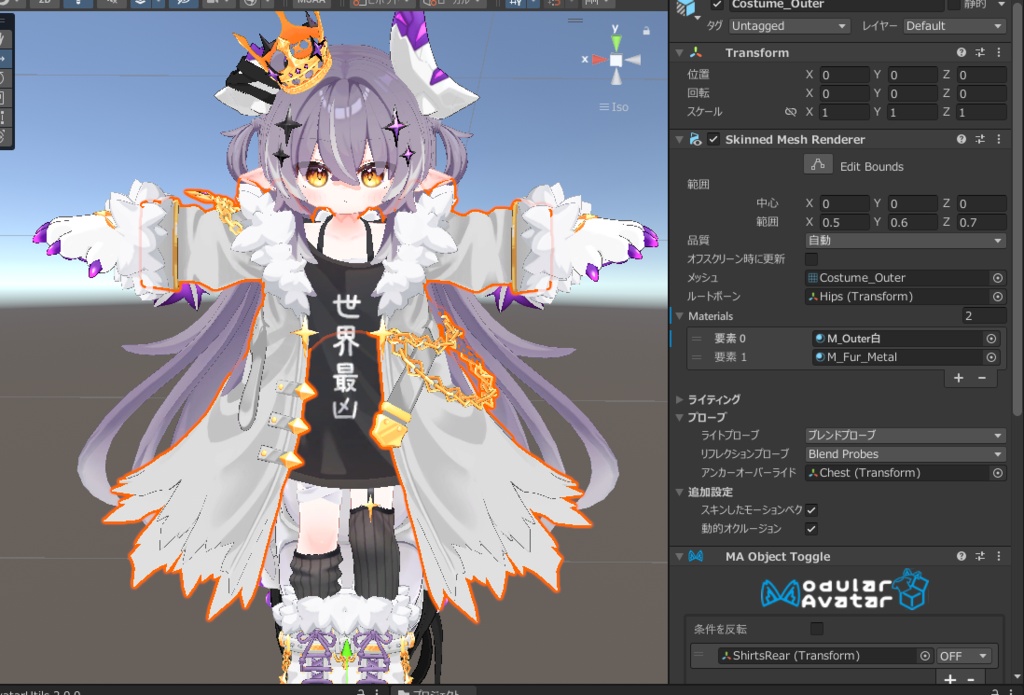Screen dimensions: 1024x695
Task: Collapse the 追加設定 section
Action: click(x=679, y=492)
